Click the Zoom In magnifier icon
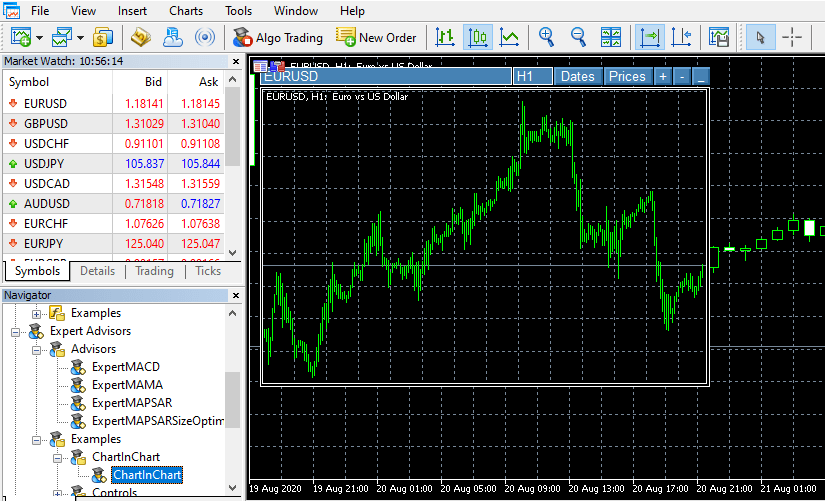The width and height of the screenshot is (825, 501). click(546, 38)
